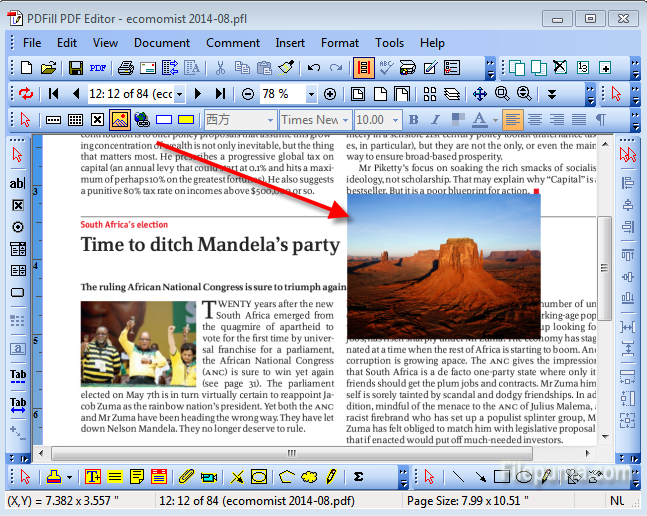
Task: Click the zoom in plus icon
Action: 329,94
